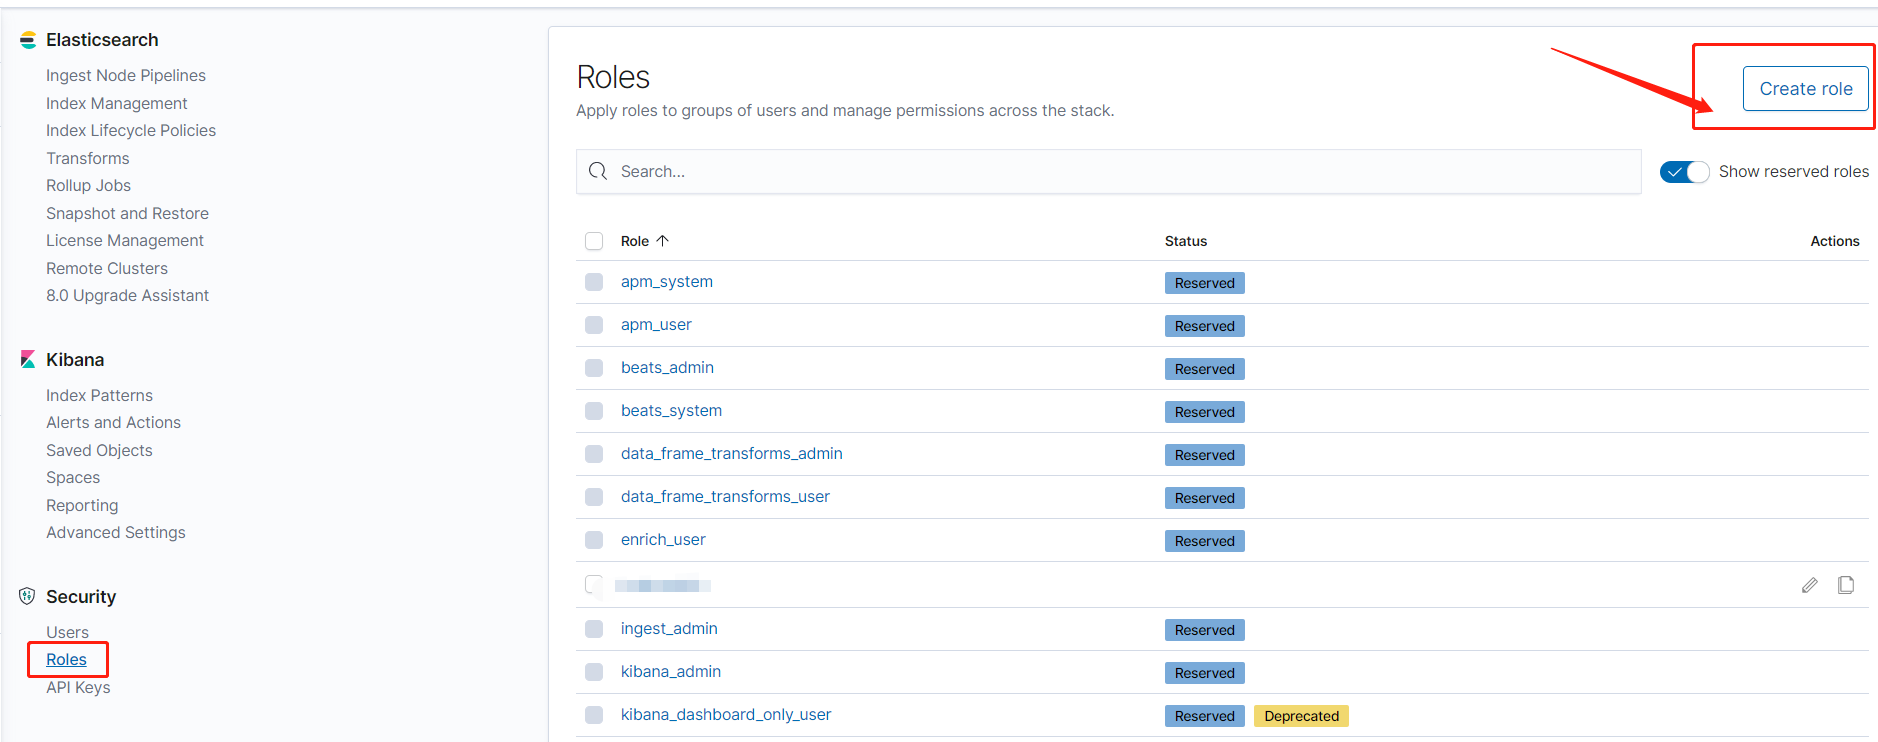The width and height of the screenshot is (1878, 742).
Task: Open Rollup Jobs
Action: coord(89,185)
